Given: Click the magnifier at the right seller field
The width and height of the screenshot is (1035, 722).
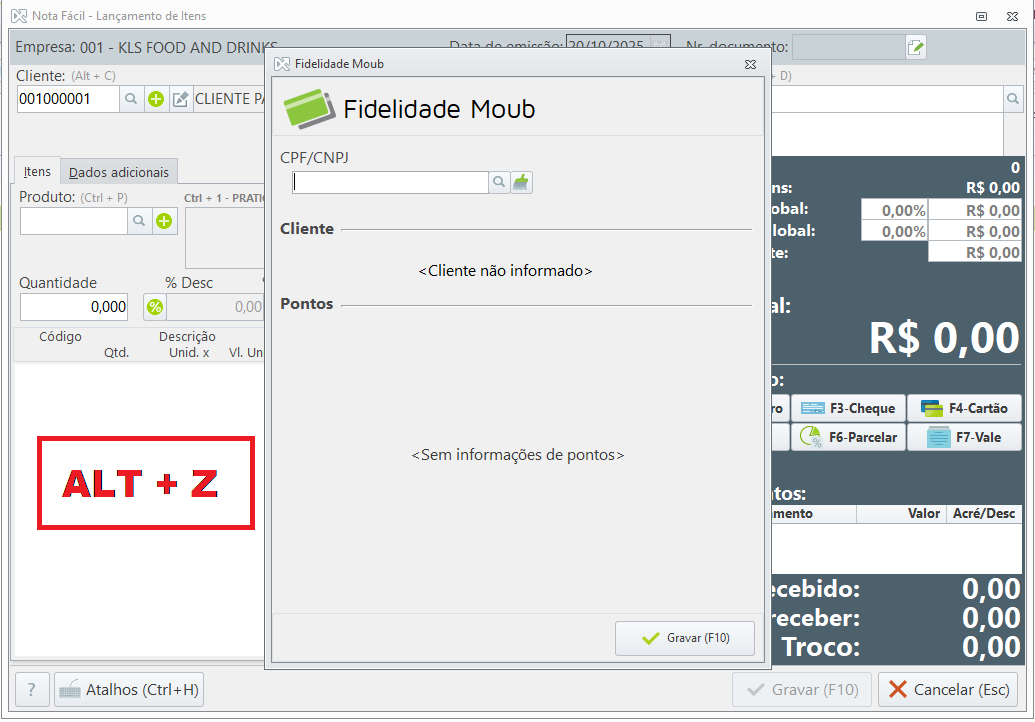Looking at the screenshot, I should [x=1013, y=99].
